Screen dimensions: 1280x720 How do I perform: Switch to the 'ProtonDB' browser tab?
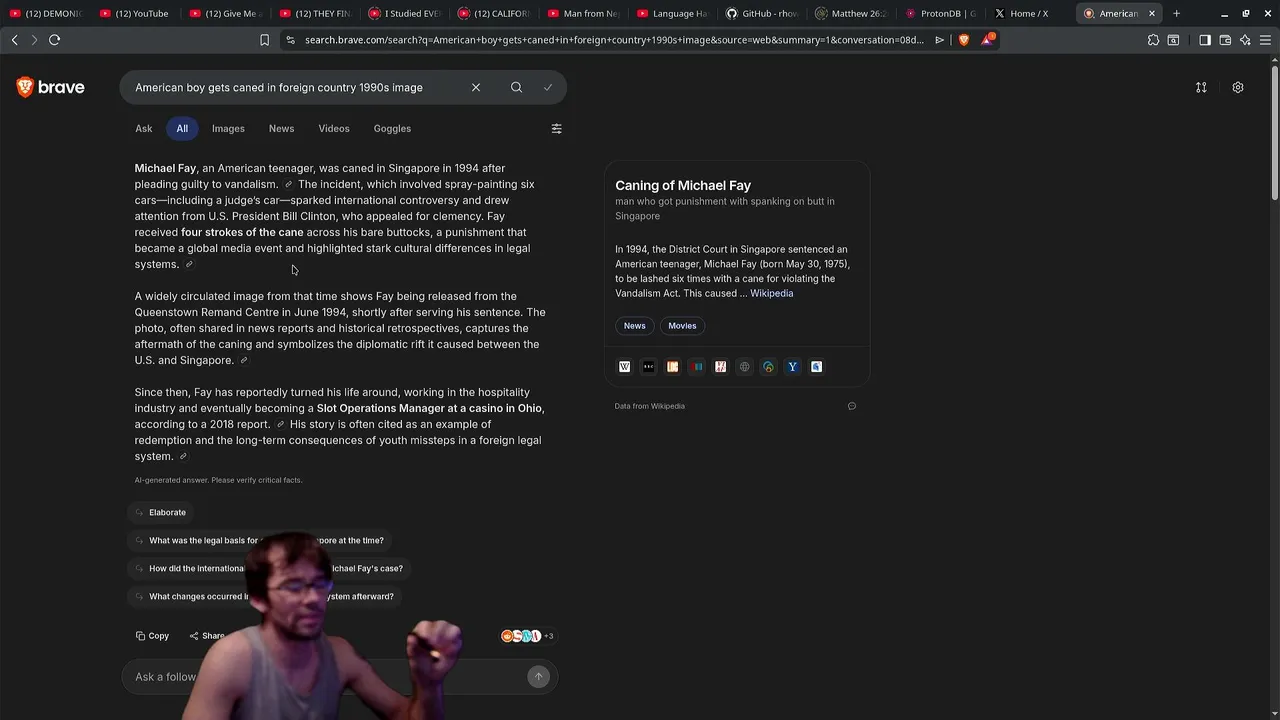940,13
